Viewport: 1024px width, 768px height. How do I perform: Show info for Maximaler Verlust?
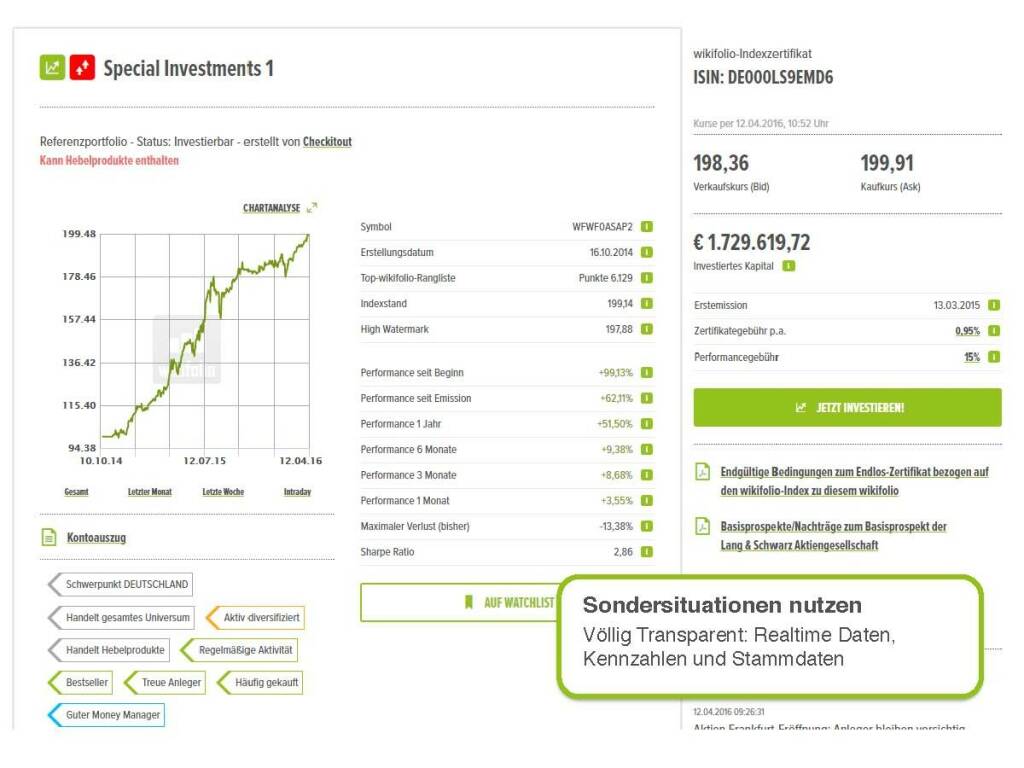click(647, 526)
